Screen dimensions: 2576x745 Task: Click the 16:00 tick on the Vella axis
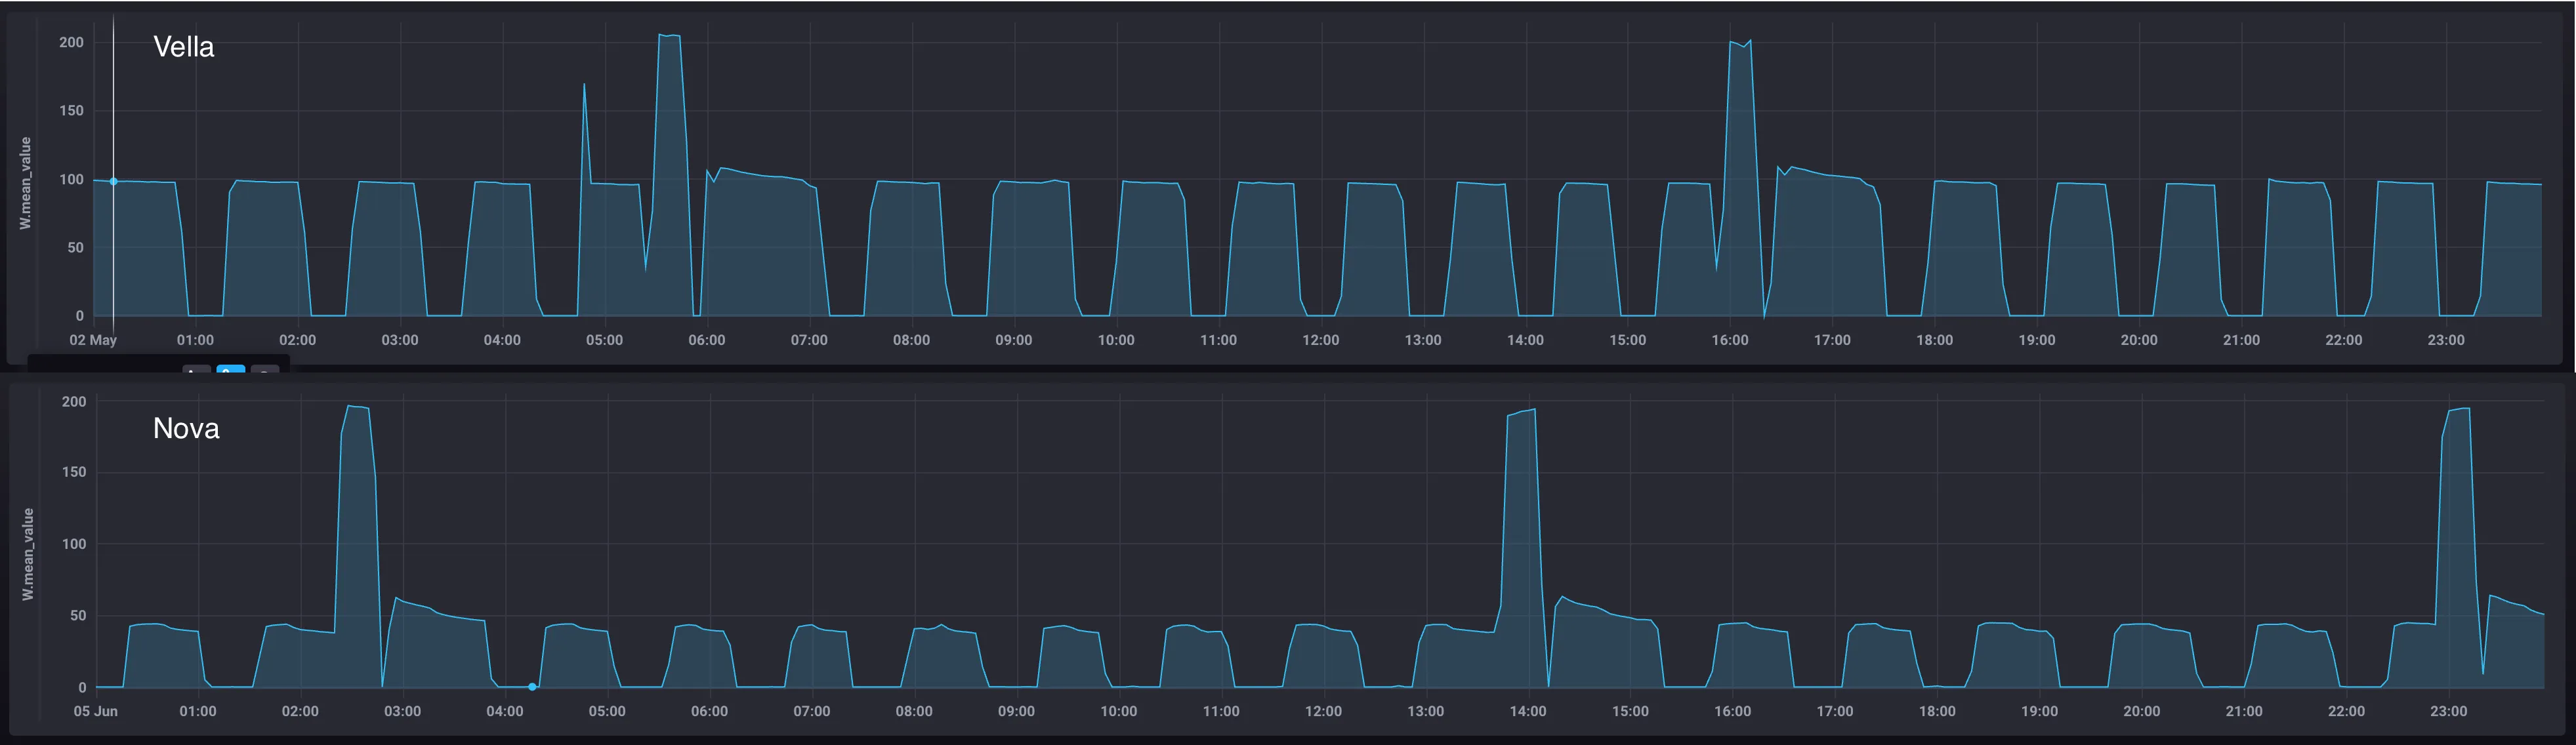(1729, 340)
